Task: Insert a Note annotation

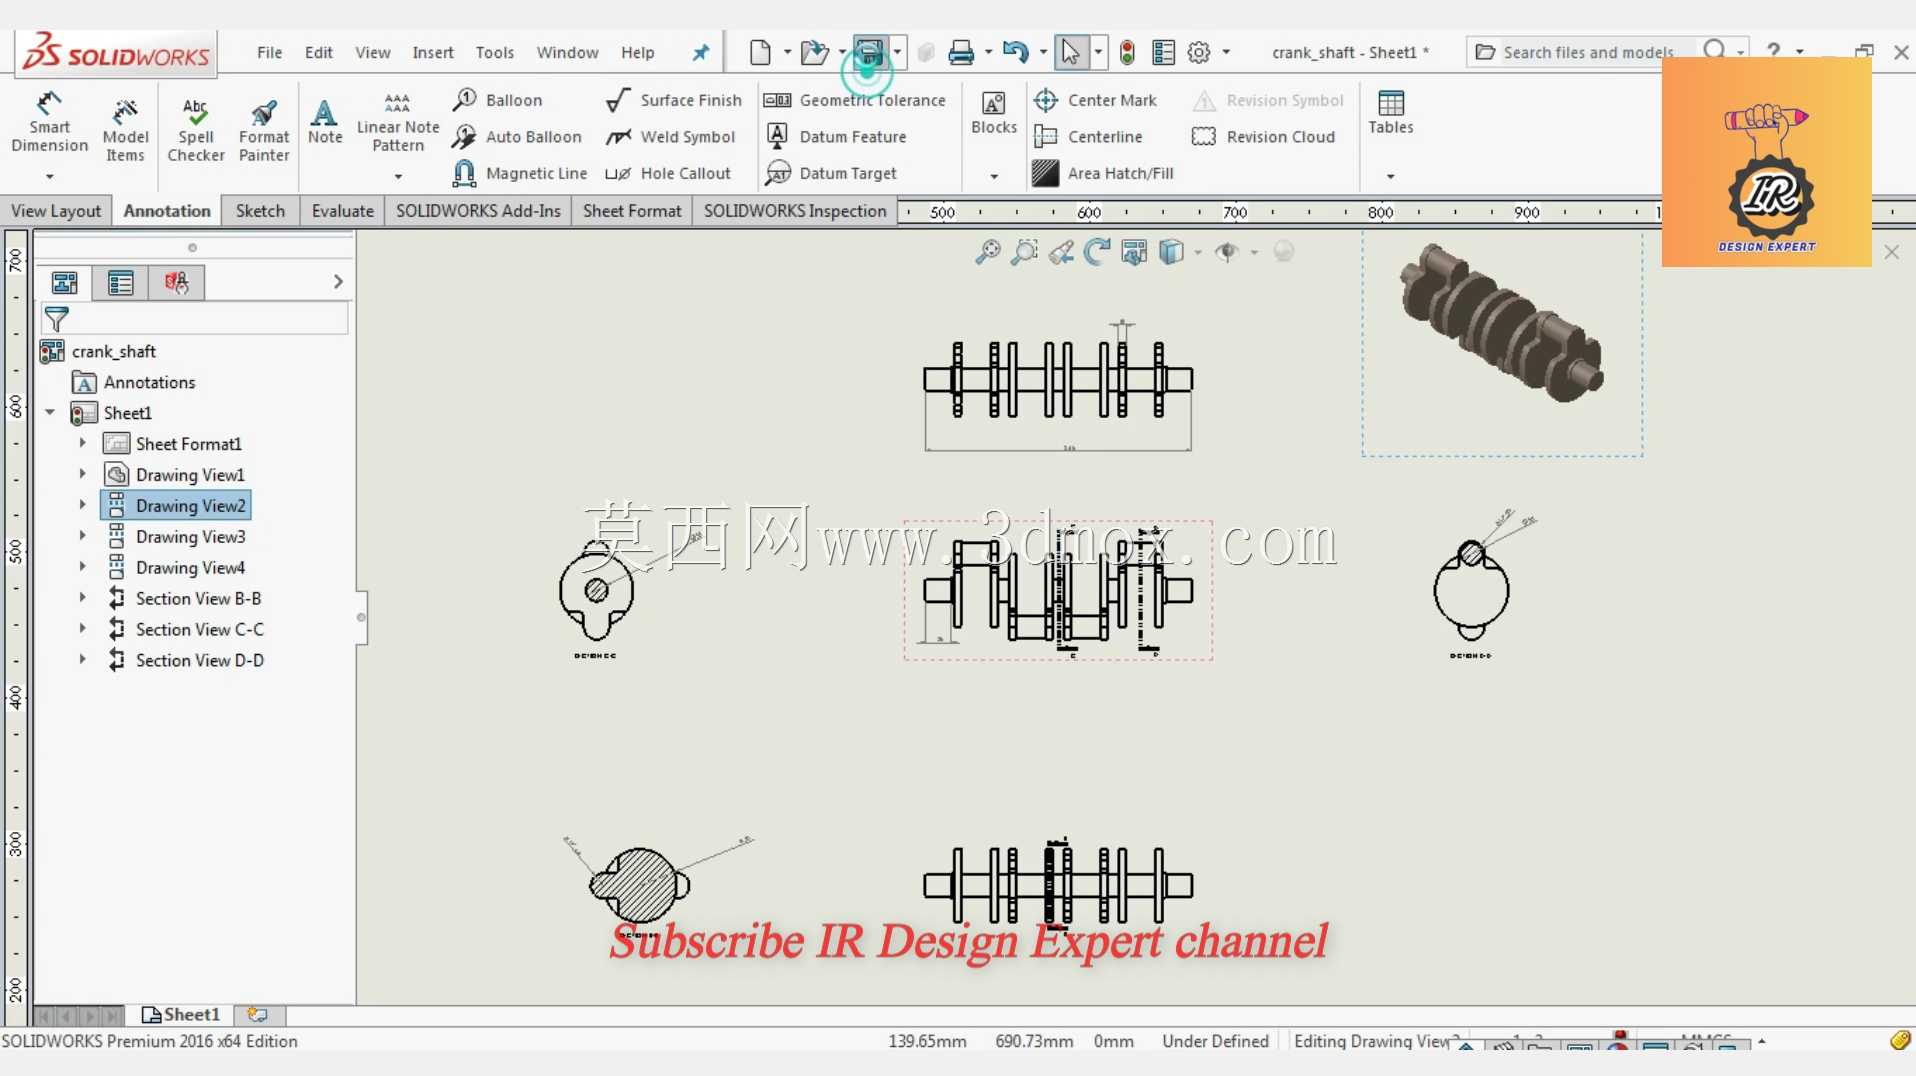Action: point(325,121)
